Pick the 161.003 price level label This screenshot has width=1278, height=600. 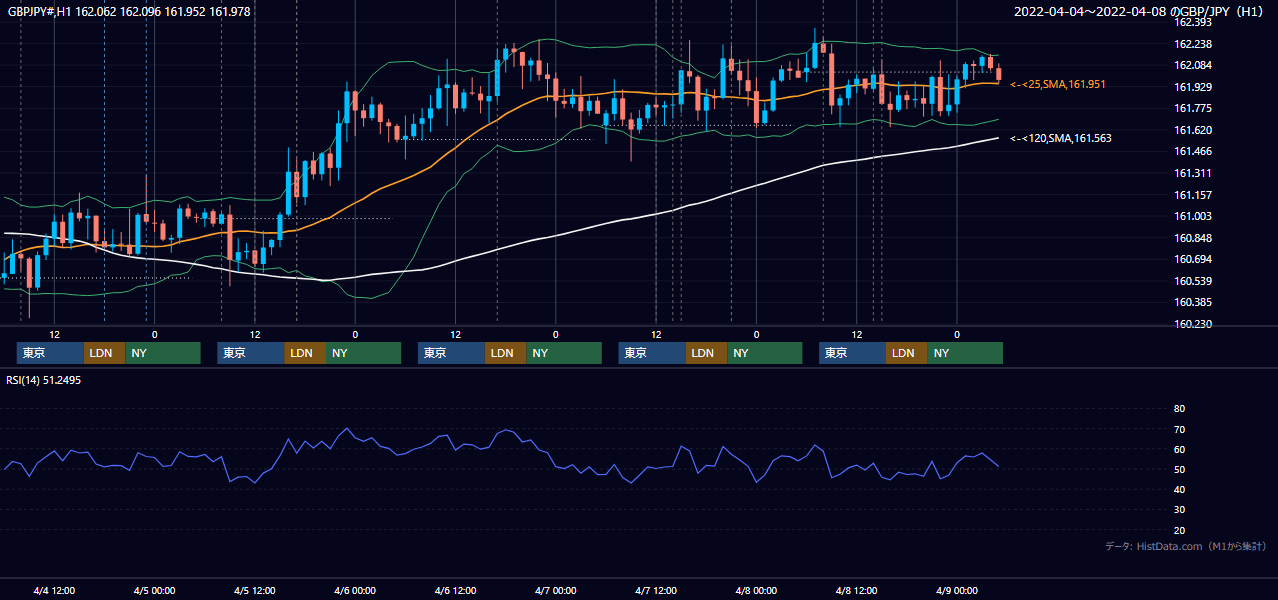1193,216
